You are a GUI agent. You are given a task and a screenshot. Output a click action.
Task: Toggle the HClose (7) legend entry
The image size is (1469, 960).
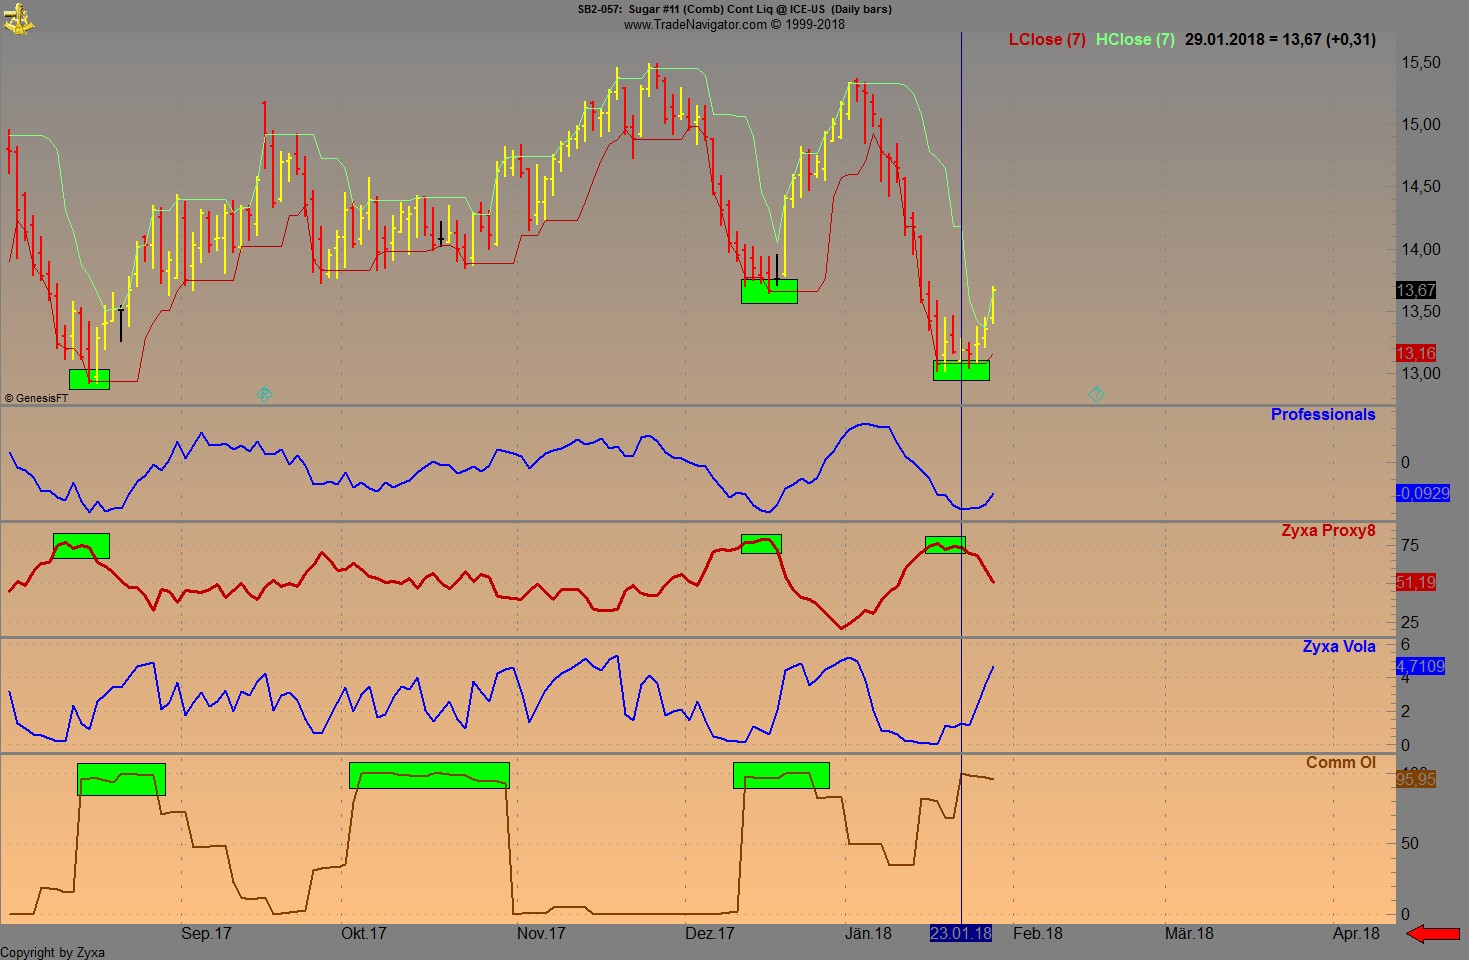(x=1135, y=40)
